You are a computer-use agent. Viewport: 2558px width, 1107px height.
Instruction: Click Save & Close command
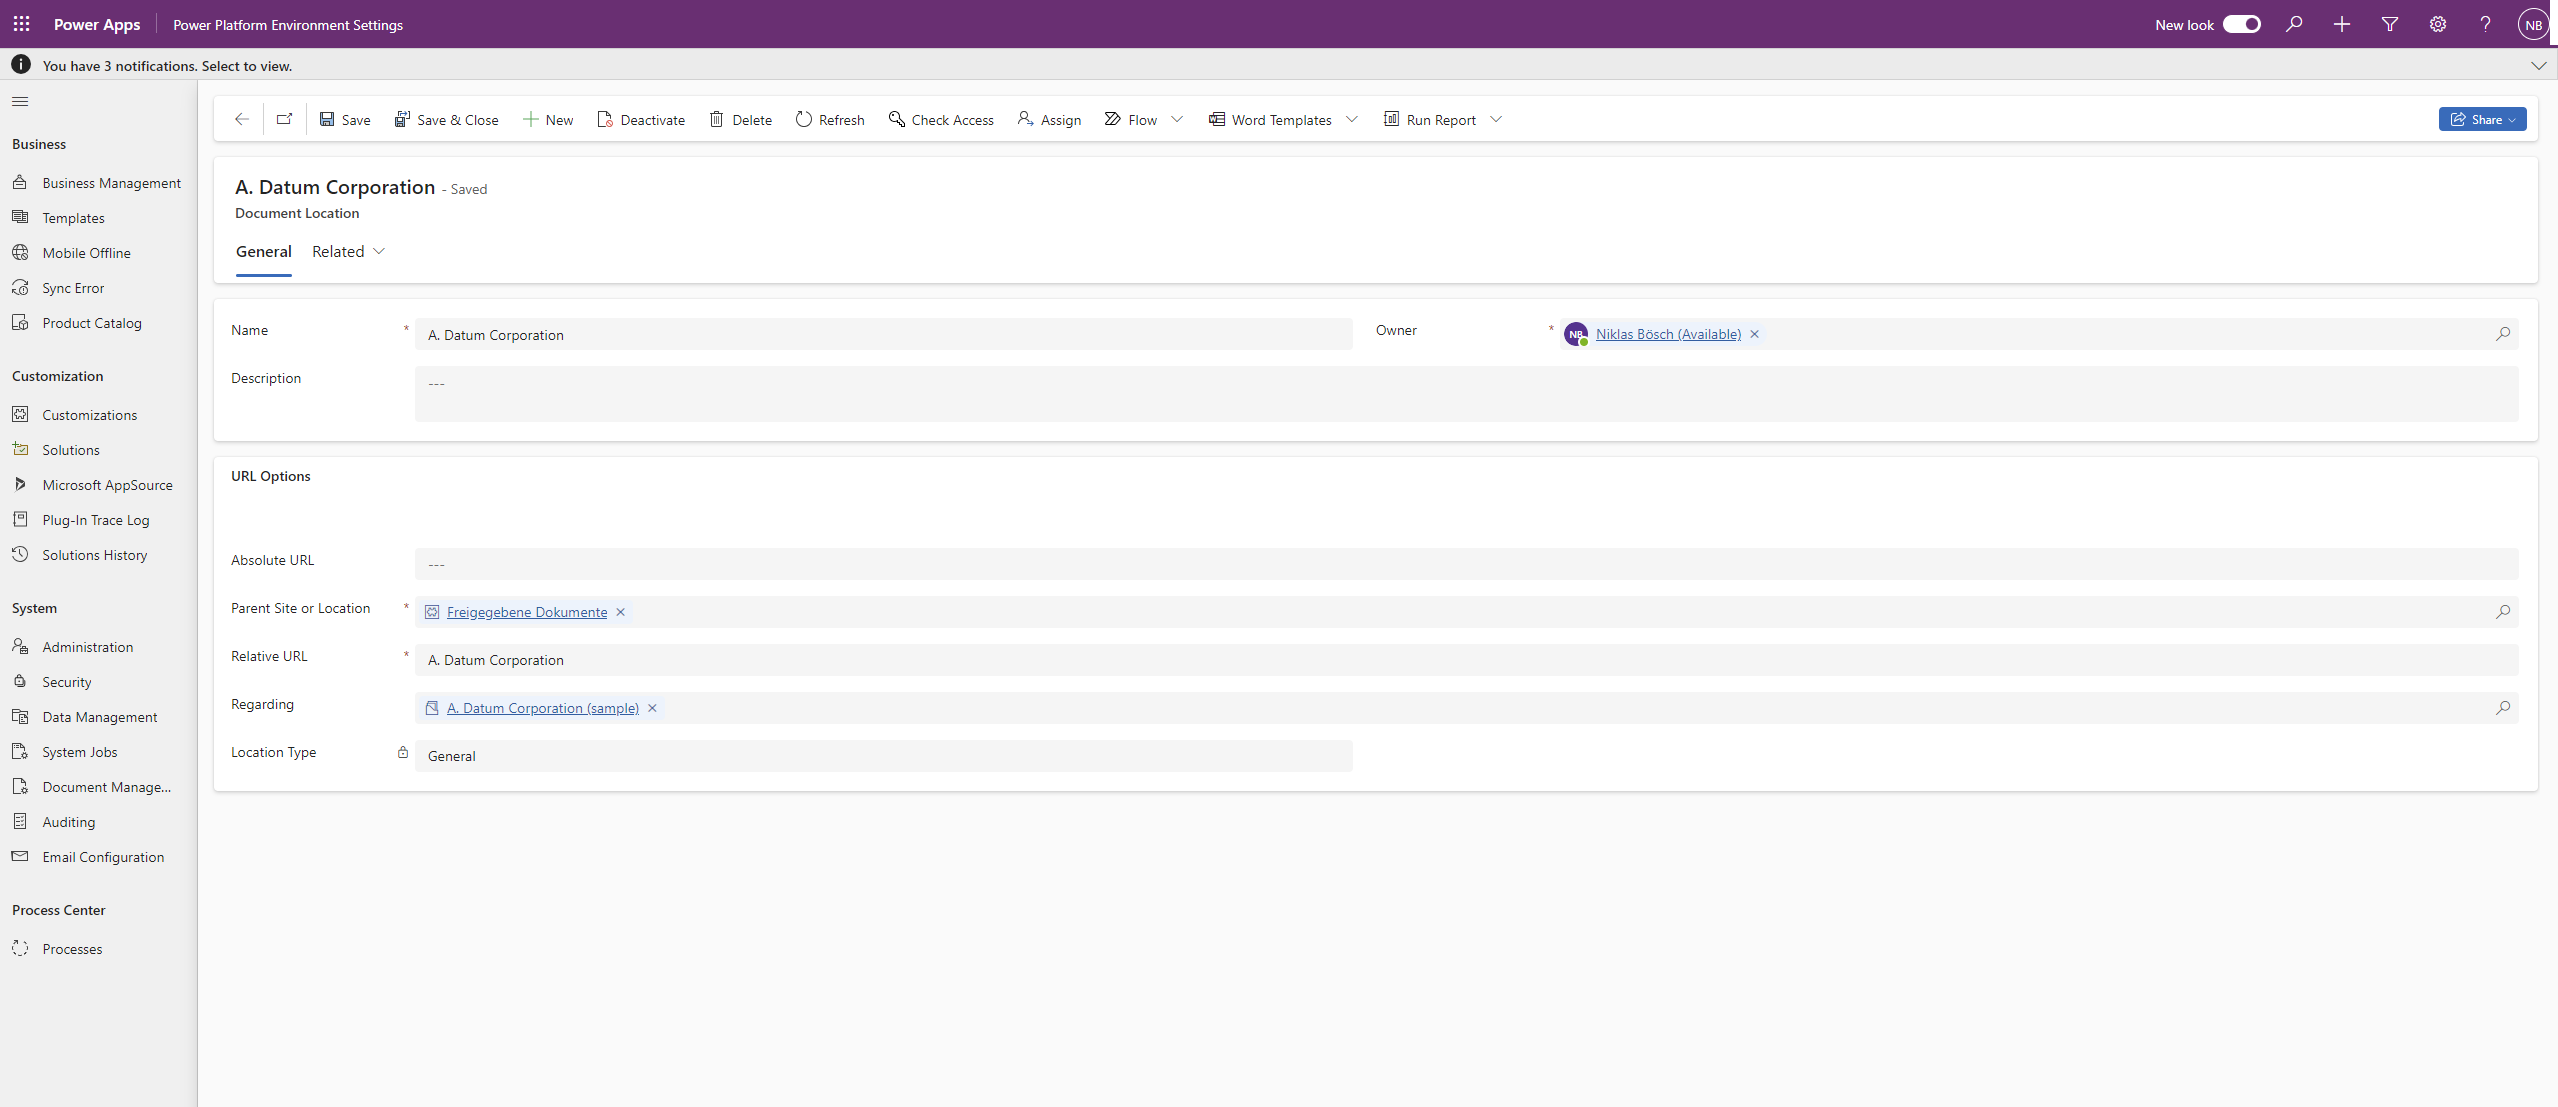coord(446,120)
